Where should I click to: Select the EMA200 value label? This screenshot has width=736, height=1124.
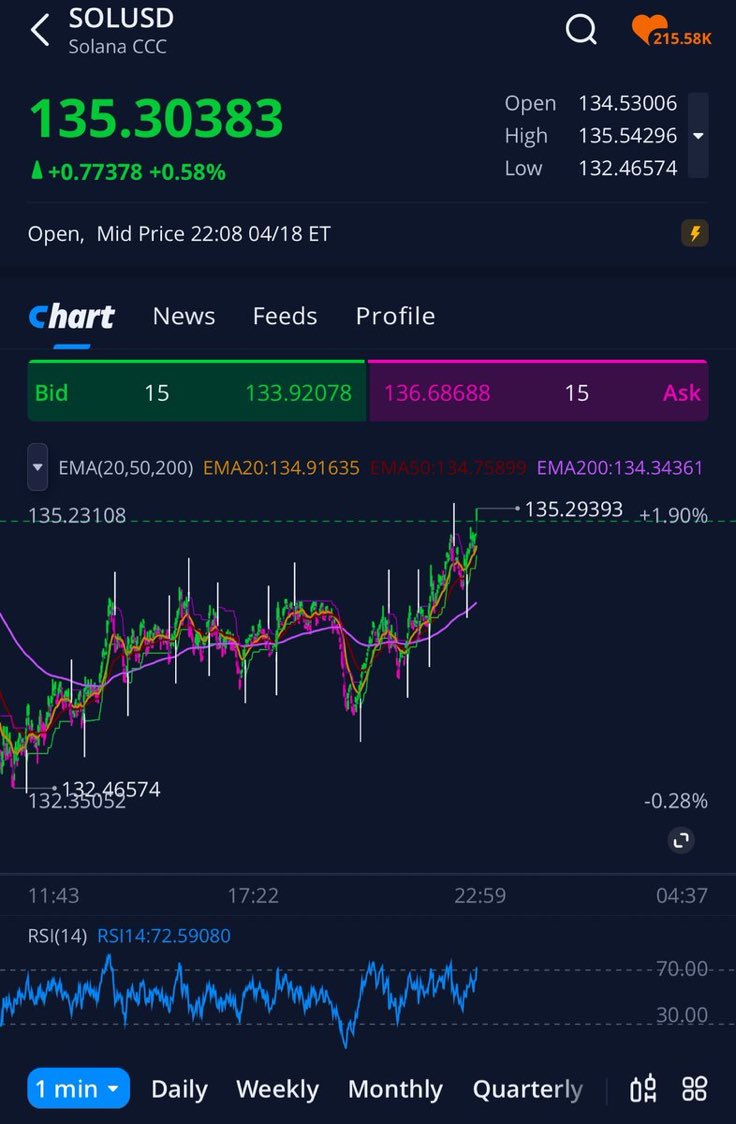point(620,468)
